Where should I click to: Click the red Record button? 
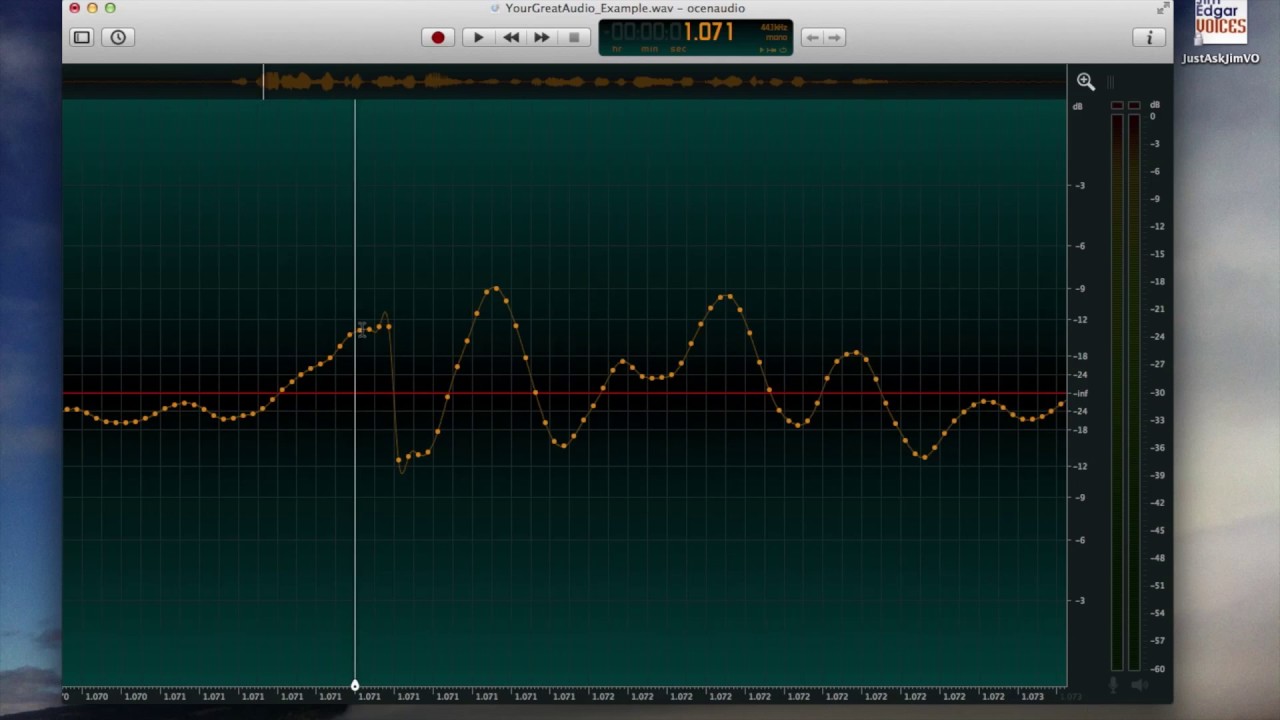coord(438,37)
